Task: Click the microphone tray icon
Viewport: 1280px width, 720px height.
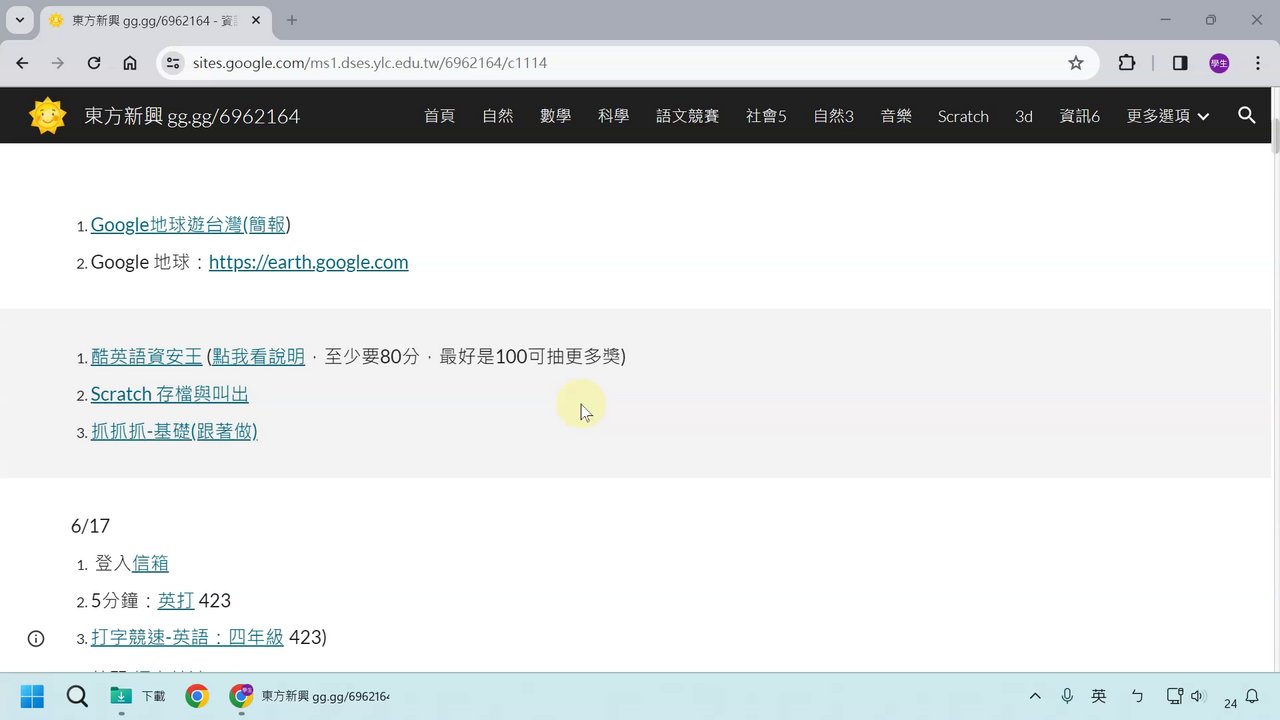Action: click(x=1067, y=696)
